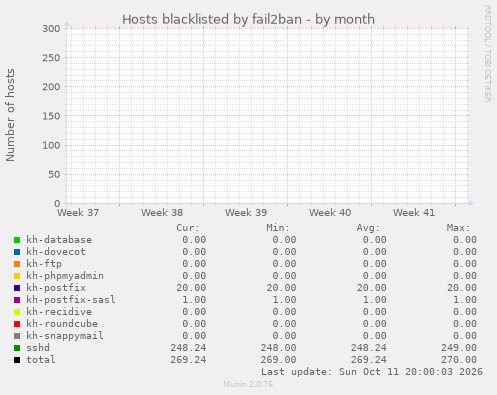Click the Min: column header
The width and height of the screenshot is (497, 395).
pyautogui.click(x=278, y=228)
